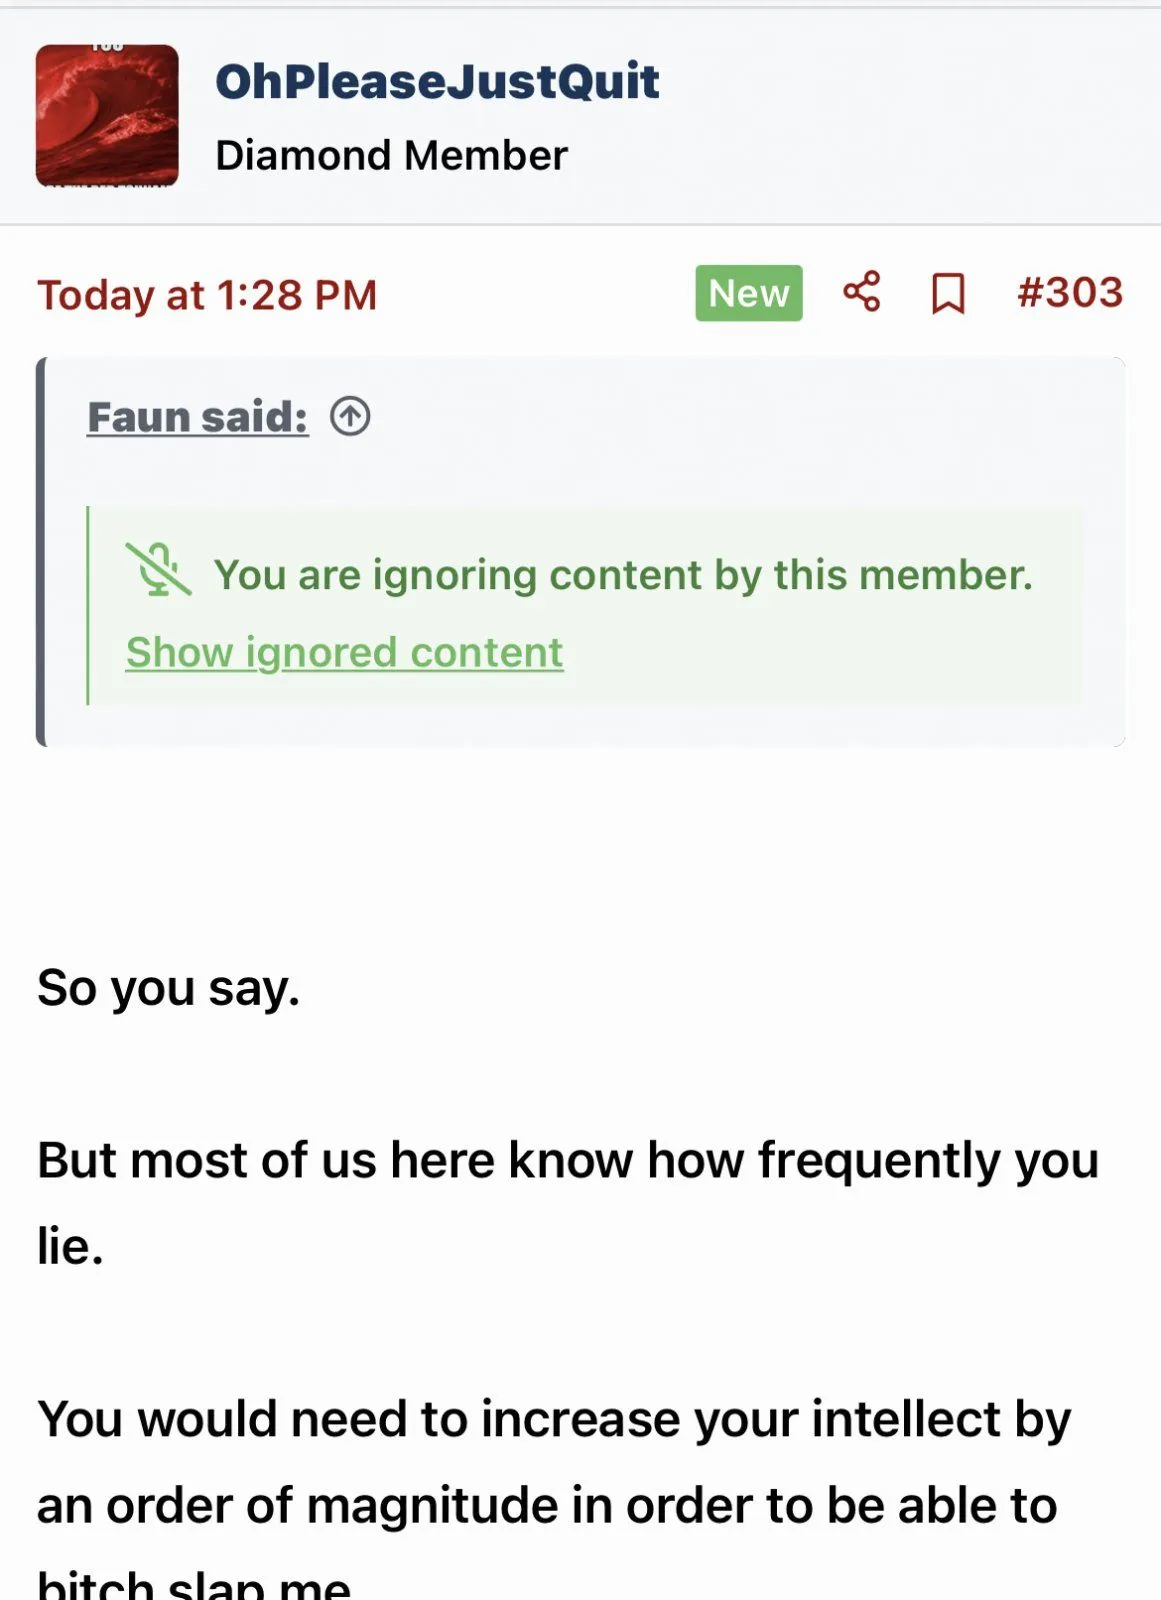Viewport: 1161px width, 1600px height.
Task: Bookmark this post with the bookmark icon
Action: click(x=947, y=294)
